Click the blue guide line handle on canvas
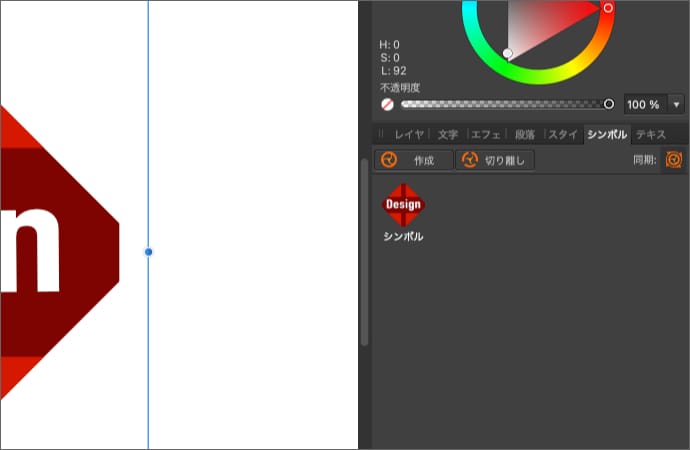Viewport: 690px width, 450px height. (148, 252)
